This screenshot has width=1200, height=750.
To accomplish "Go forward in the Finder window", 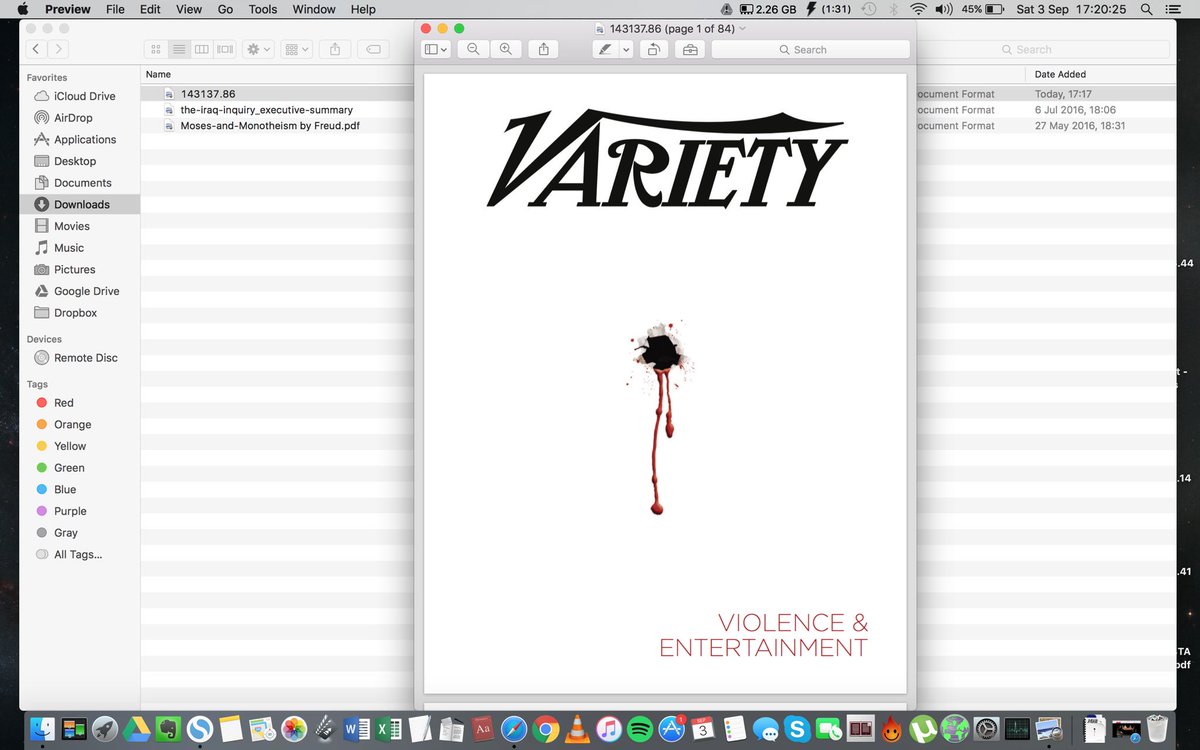I will [59, 48].
